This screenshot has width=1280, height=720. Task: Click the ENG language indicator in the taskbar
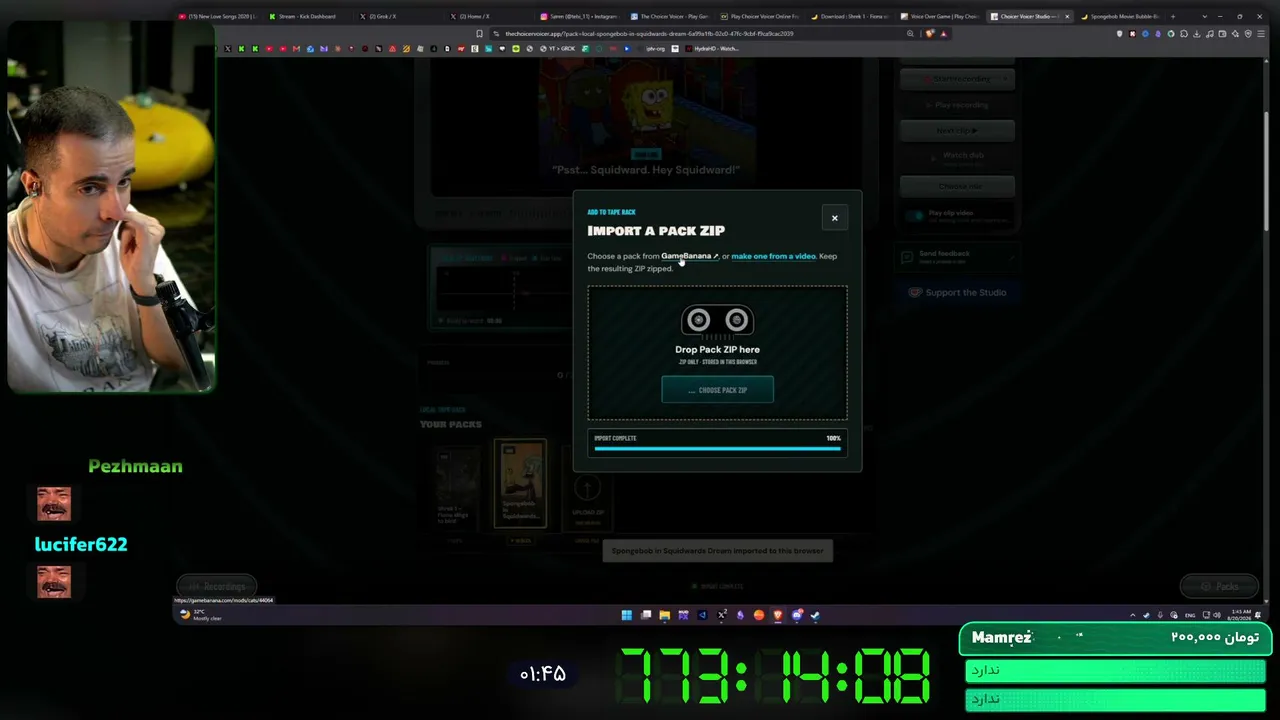1189,615
